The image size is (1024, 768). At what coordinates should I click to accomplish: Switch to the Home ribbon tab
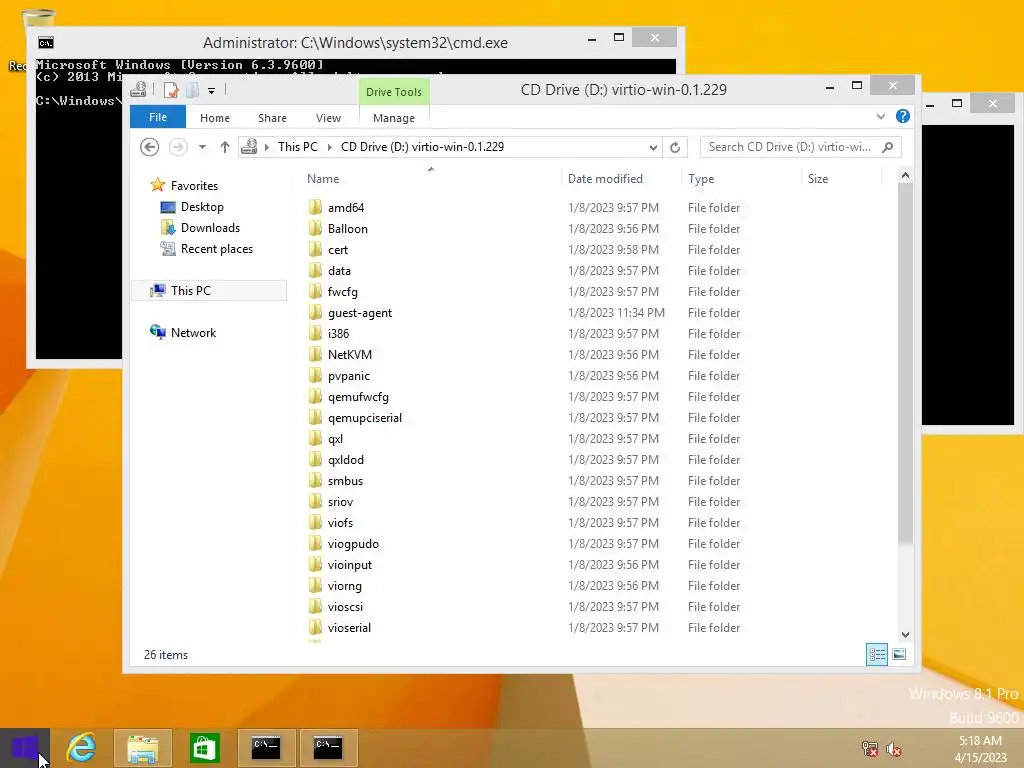click(x=215, y=118)
